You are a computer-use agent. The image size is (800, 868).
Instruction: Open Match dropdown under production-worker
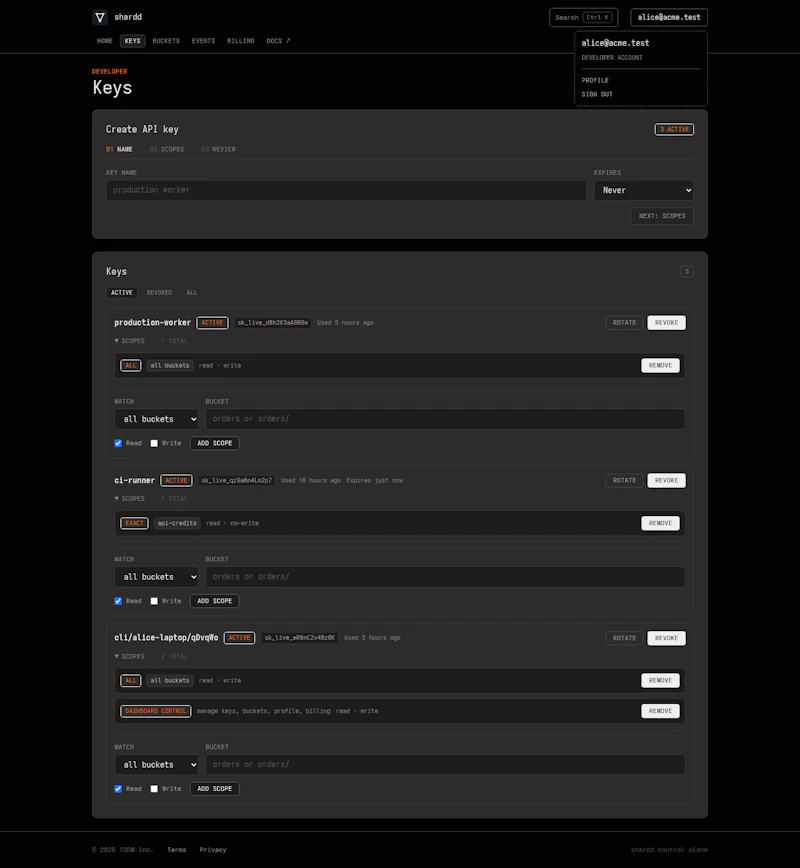[x=157, y=419]
